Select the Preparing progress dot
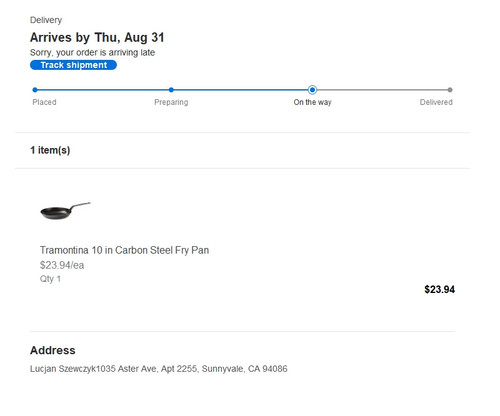The image size is (500, 416). 171,90
